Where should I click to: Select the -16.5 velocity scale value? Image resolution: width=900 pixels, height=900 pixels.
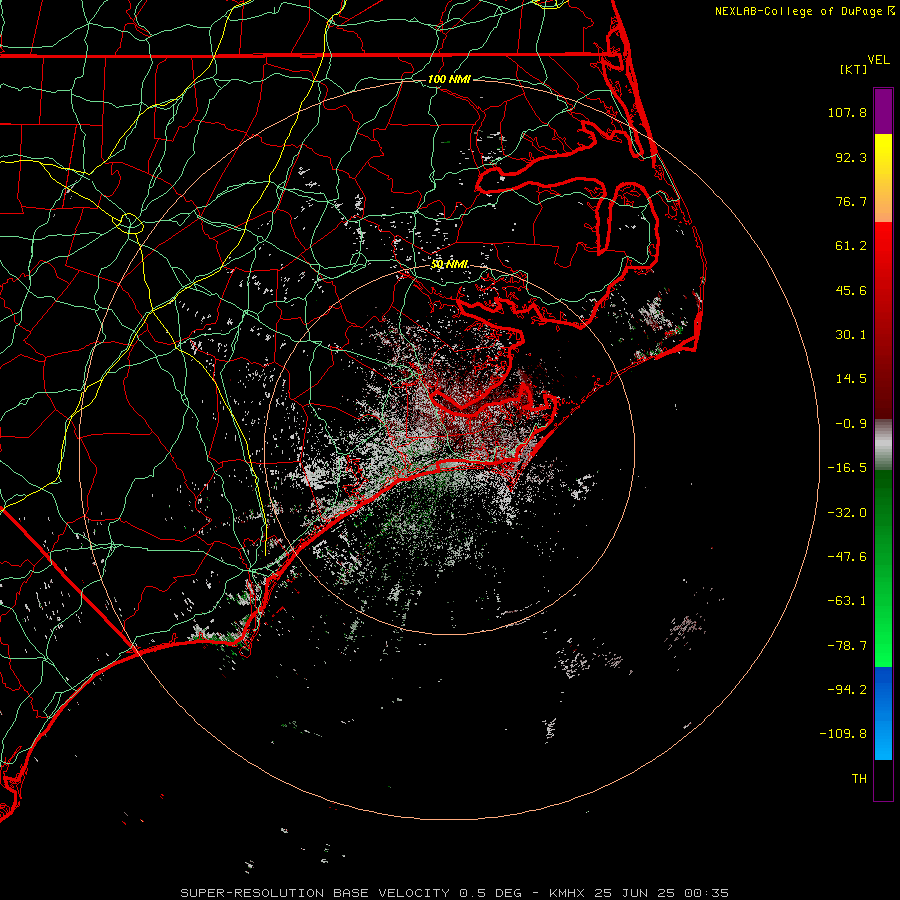point(847,468)
